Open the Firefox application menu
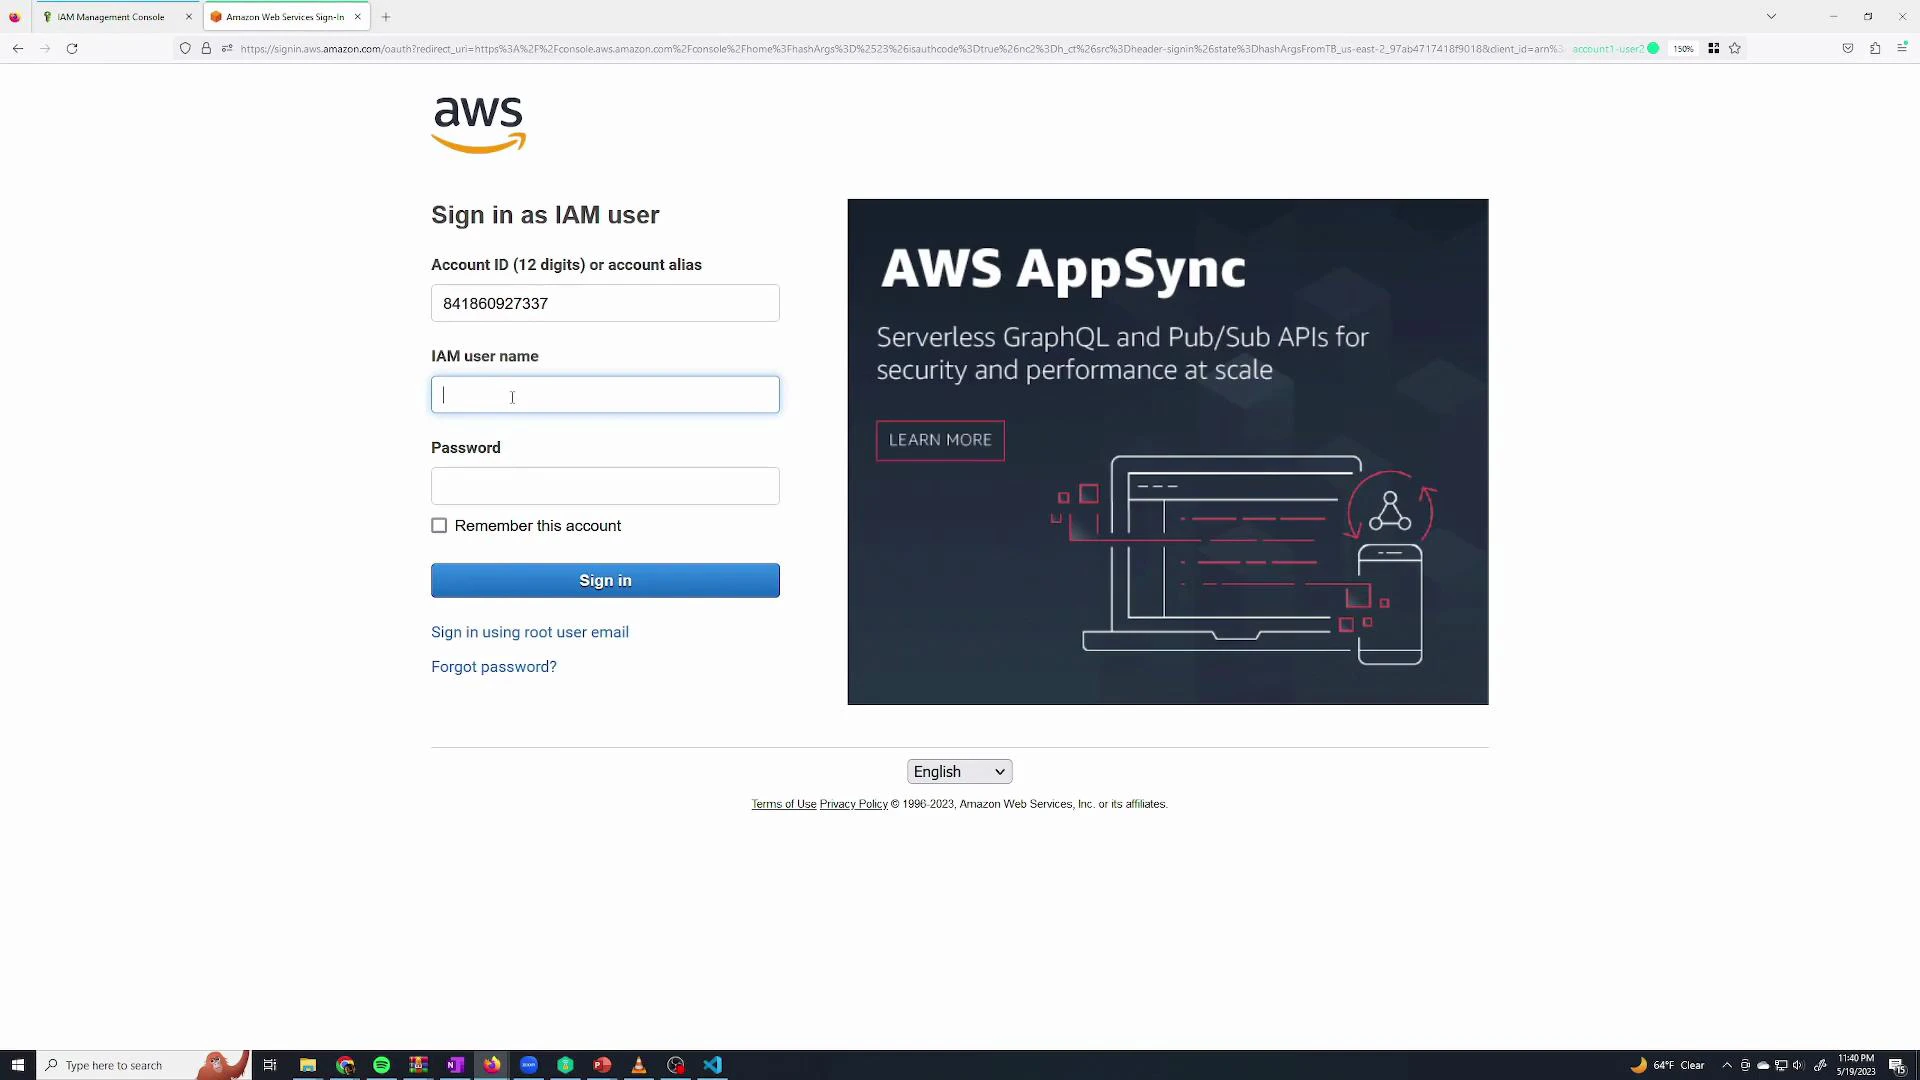1920x1080 pixels. point(1903,48)
